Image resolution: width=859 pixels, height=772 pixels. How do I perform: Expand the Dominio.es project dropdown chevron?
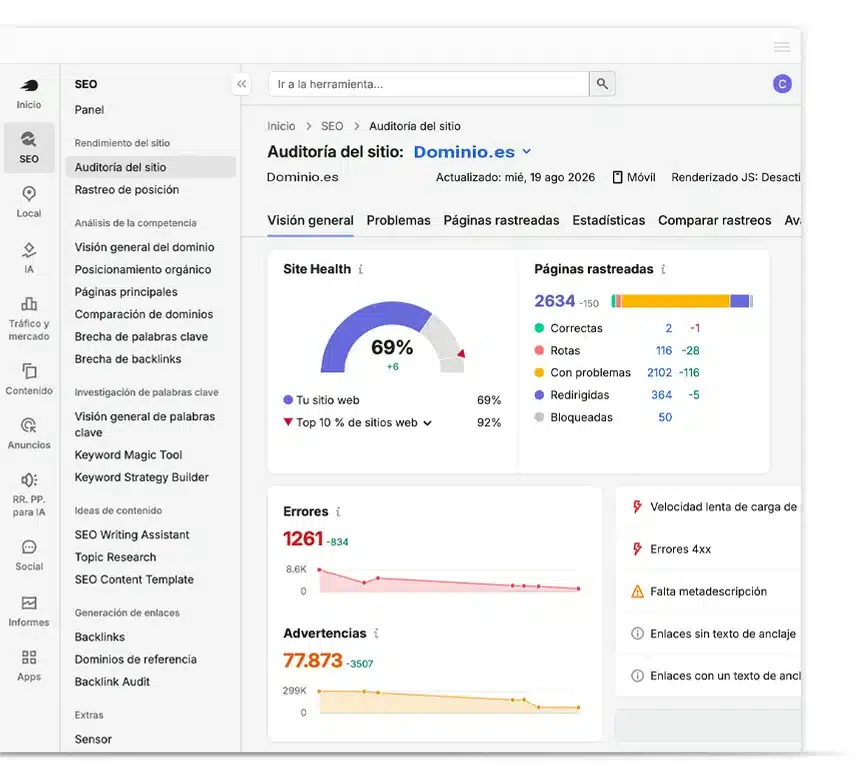click(526, 151)
